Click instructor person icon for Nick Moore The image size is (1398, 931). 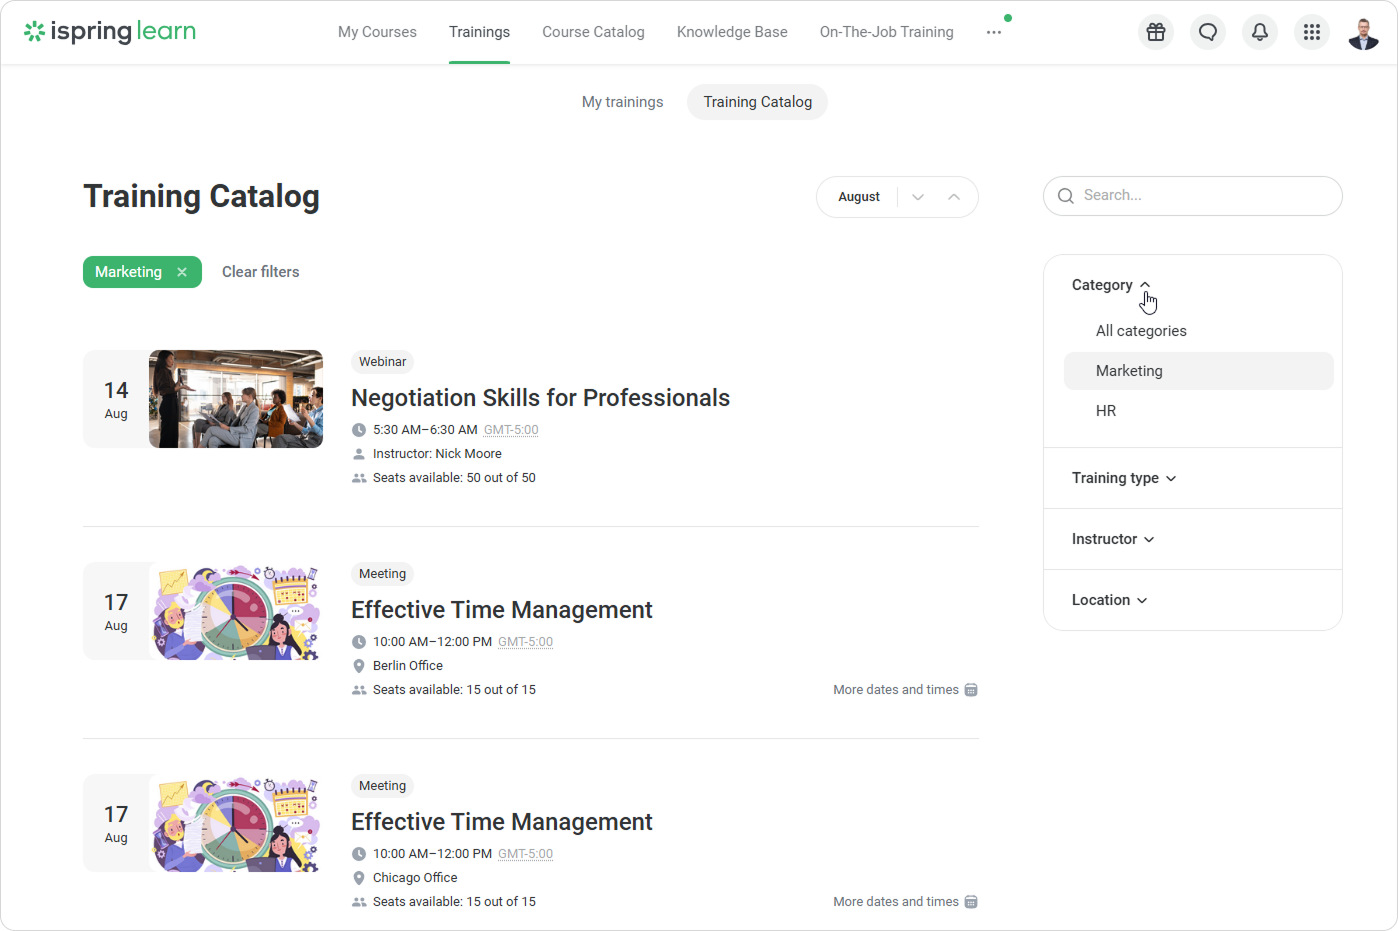click(359, 454)
